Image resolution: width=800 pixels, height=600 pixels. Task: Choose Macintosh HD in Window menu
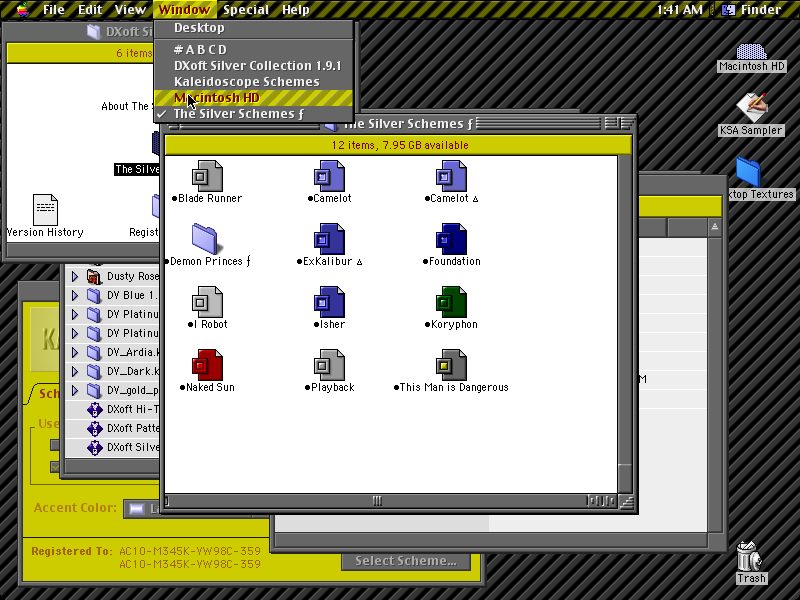[253, 98]
